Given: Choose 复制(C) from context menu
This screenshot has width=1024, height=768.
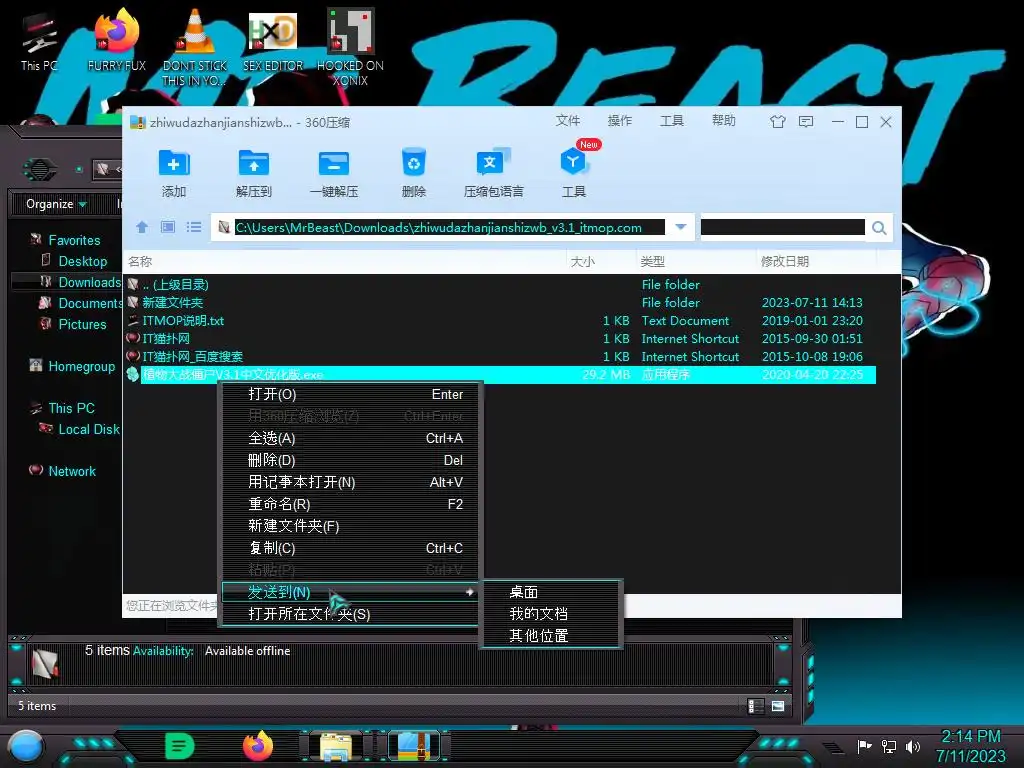Looking at the screenshot, I should (350, 549).
